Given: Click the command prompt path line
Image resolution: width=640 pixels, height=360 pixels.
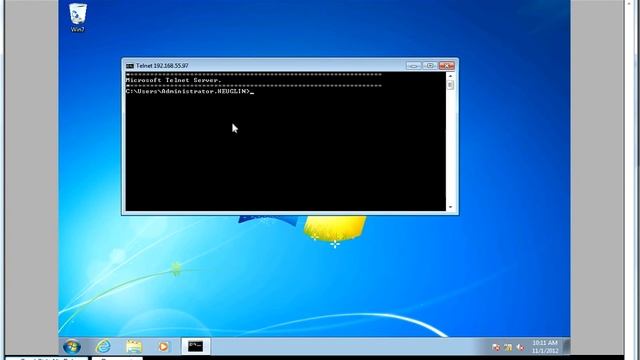Looking at the screenshot, I should [x=190, y=91].
